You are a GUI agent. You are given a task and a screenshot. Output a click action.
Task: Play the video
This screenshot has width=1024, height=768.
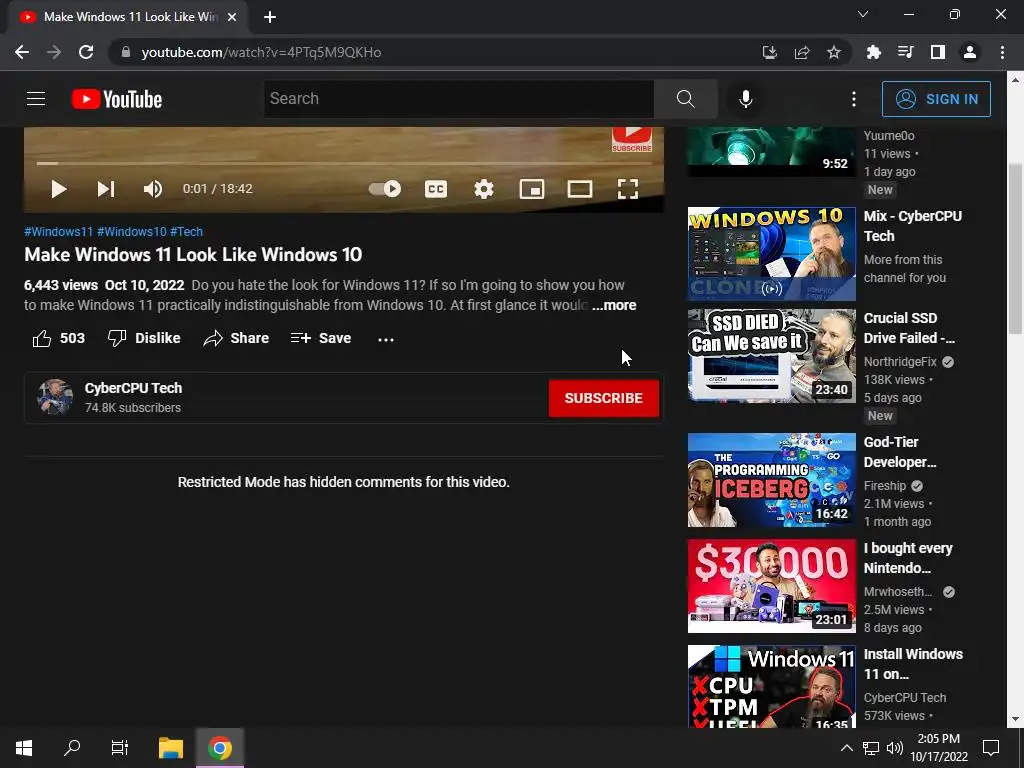click(x=59, y=189)
